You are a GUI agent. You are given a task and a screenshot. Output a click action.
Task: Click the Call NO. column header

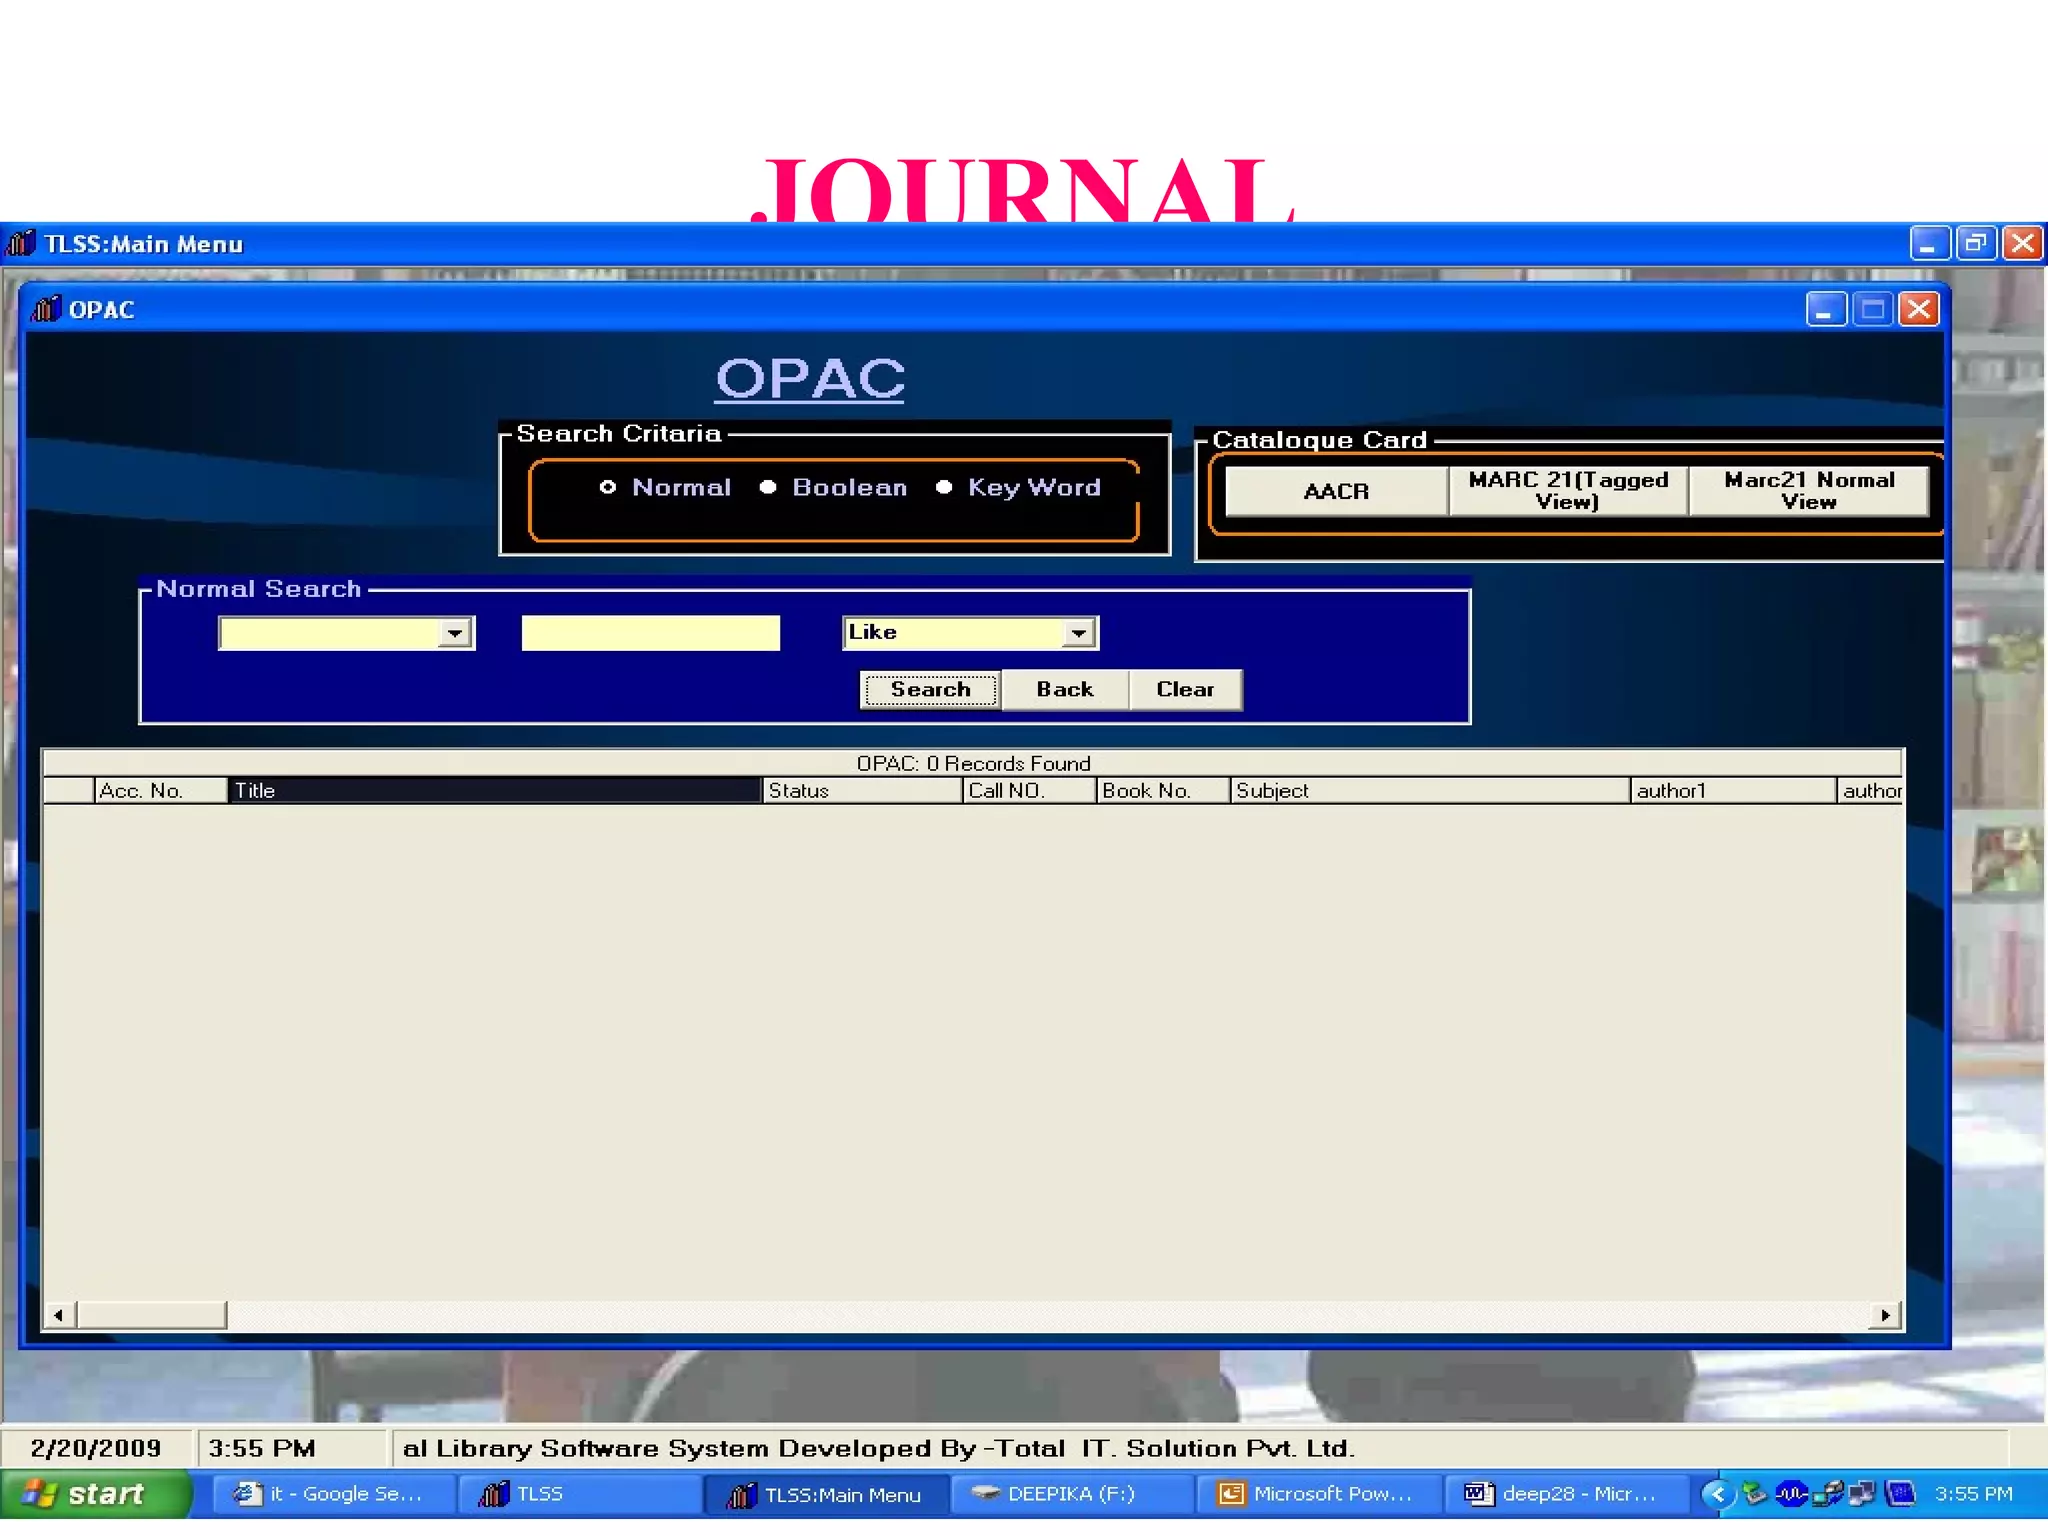point(1029,790)
